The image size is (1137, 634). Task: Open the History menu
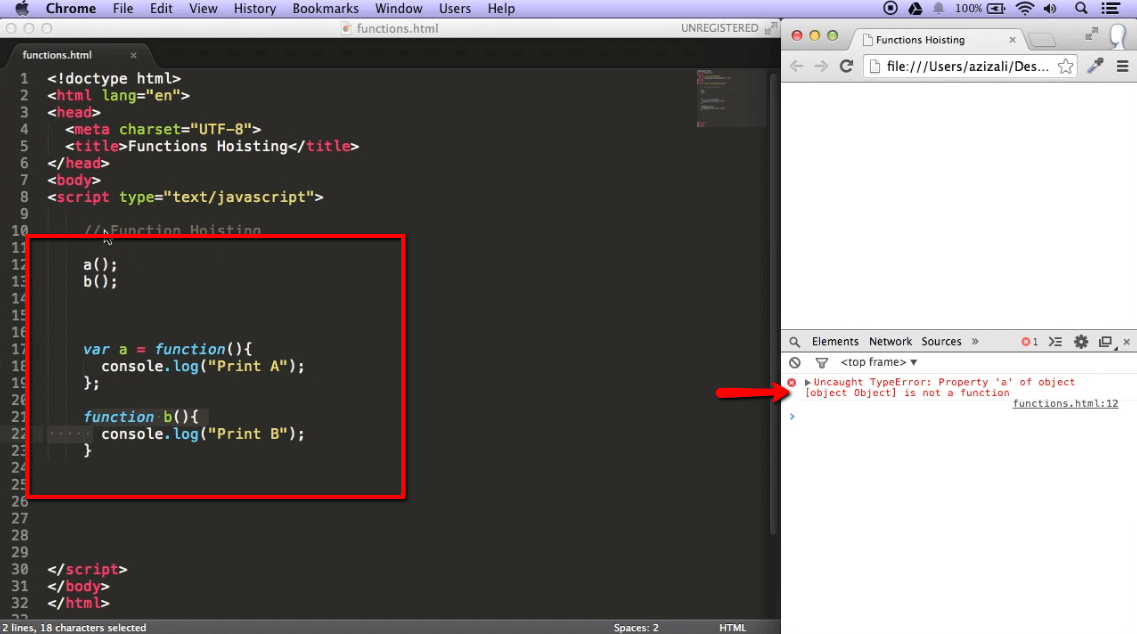(x=254, y=8)
